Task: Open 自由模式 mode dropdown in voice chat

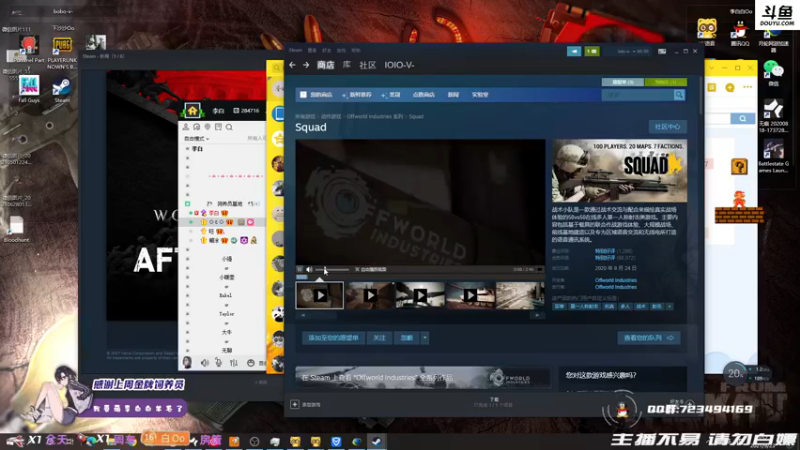Action: point(196,139)
